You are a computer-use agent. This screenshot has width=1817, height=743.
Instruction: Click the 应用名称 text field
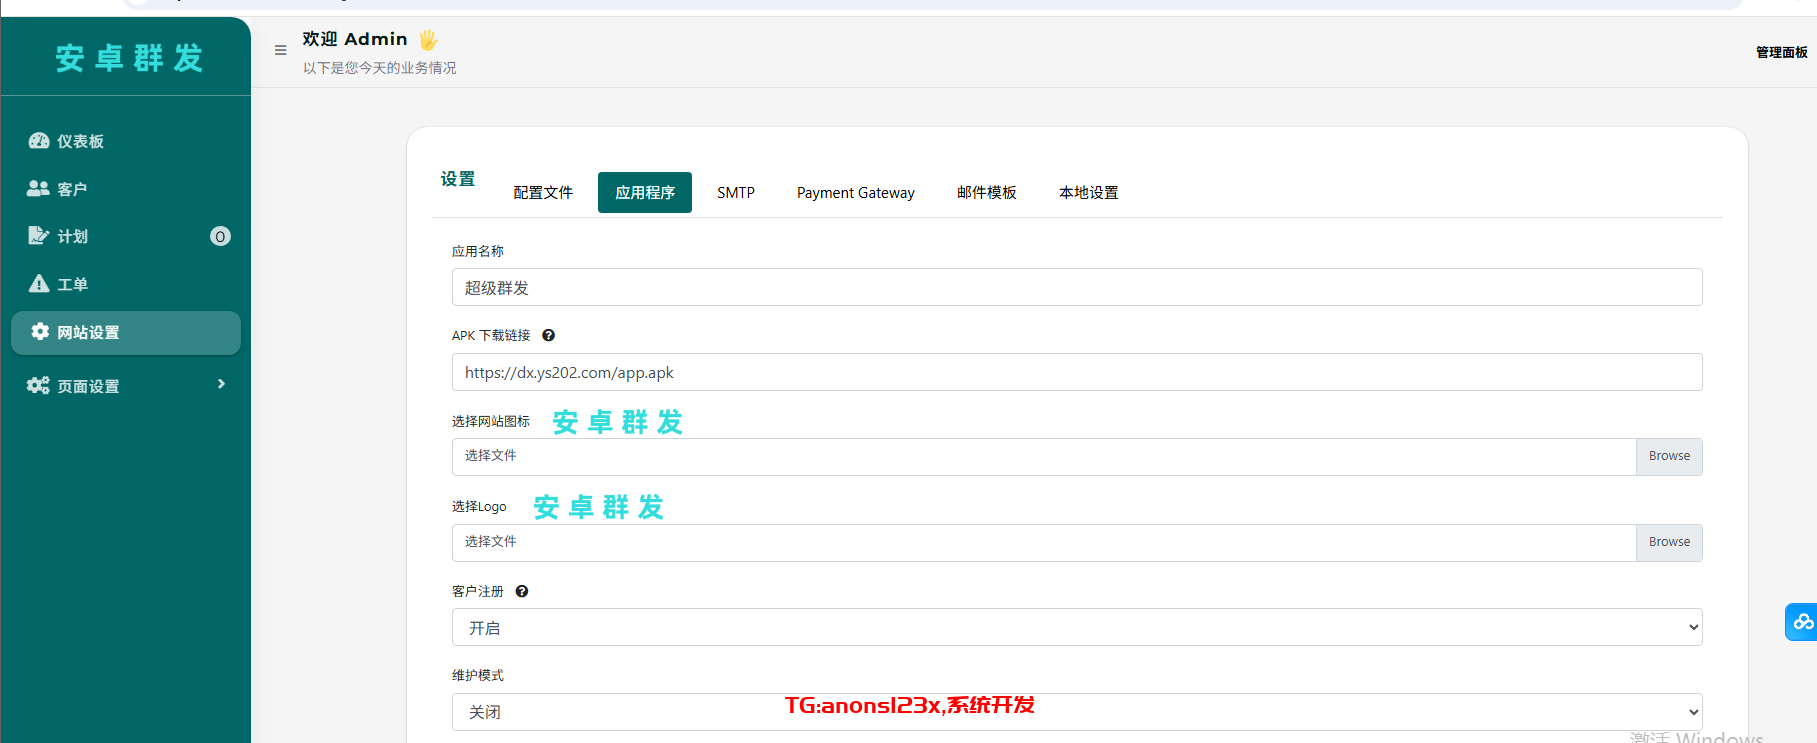click(x=1076, y=288)
